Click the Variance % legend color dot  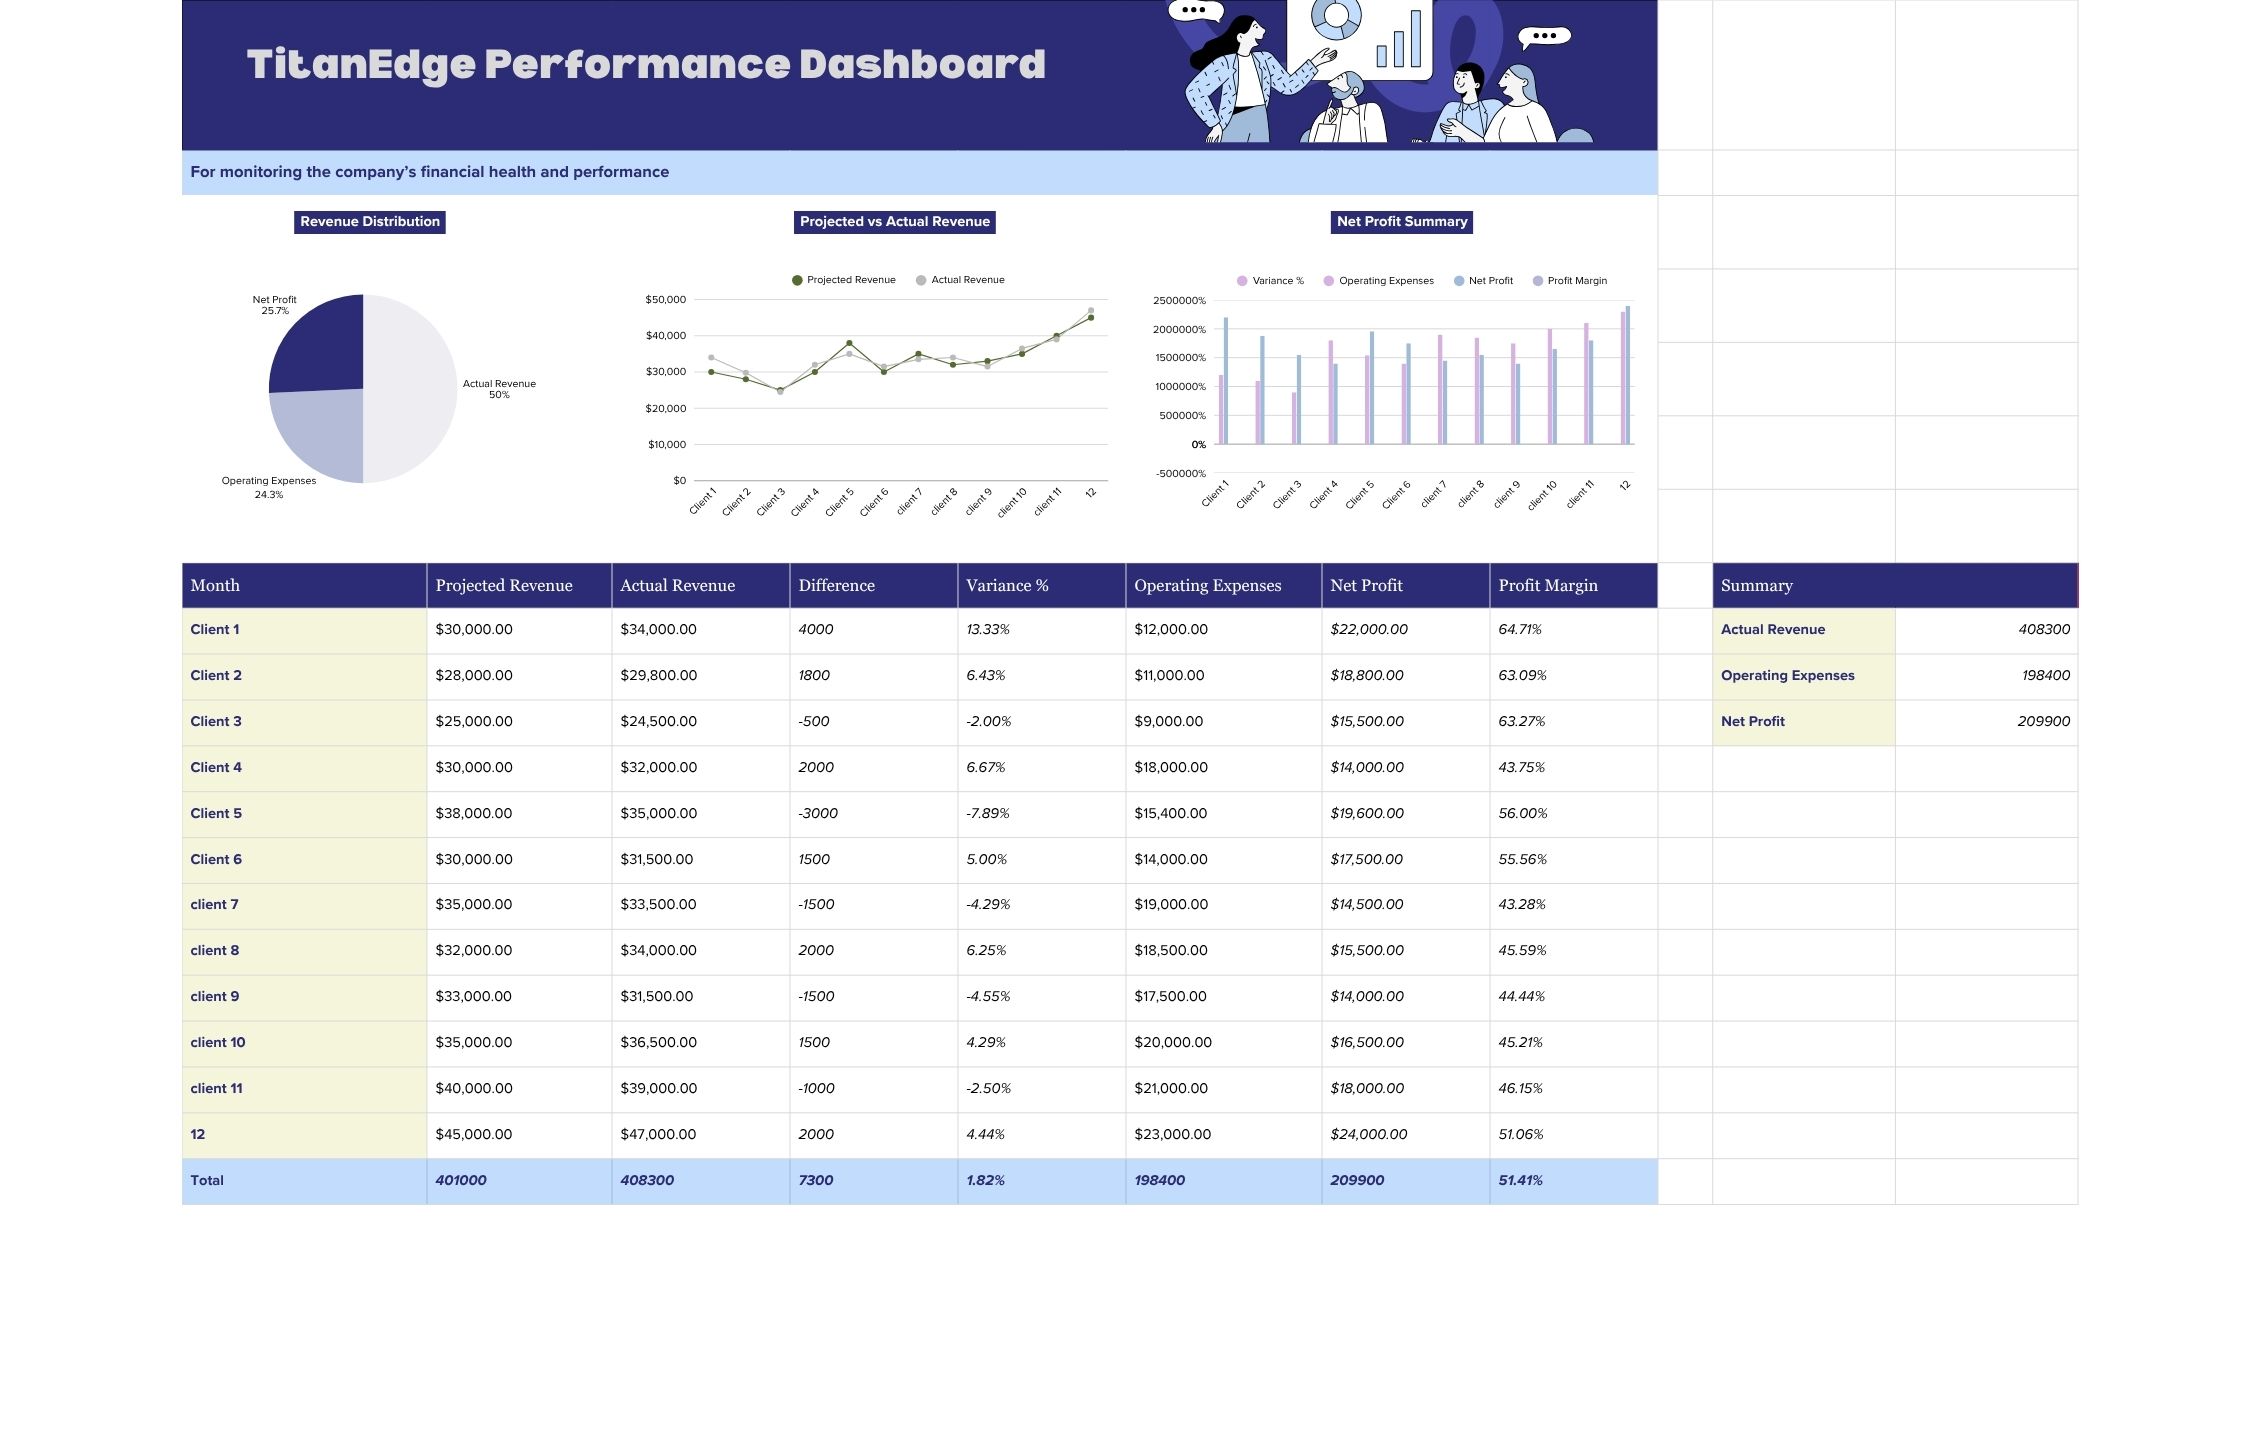pos(1243,281)
